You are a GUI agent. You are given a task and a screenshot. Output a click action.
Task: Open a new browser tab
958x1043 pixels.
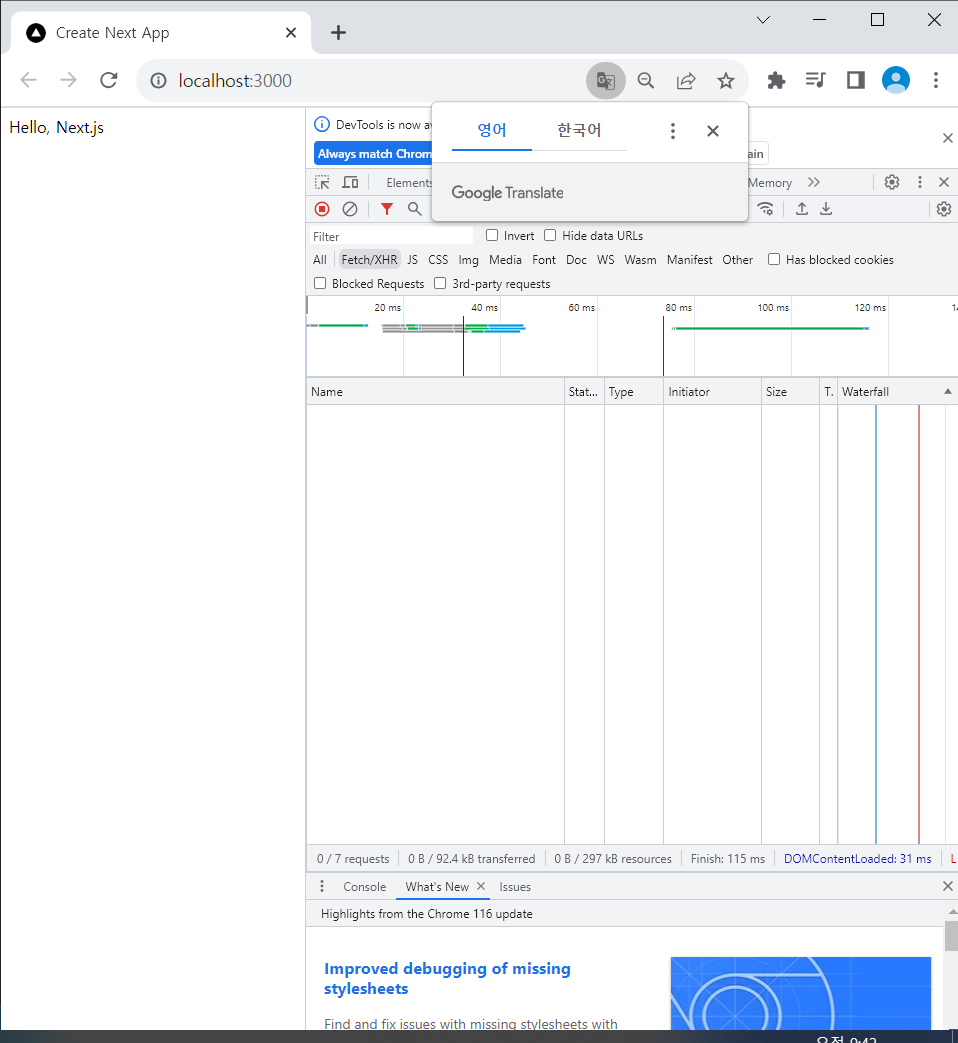pos(338,33)
